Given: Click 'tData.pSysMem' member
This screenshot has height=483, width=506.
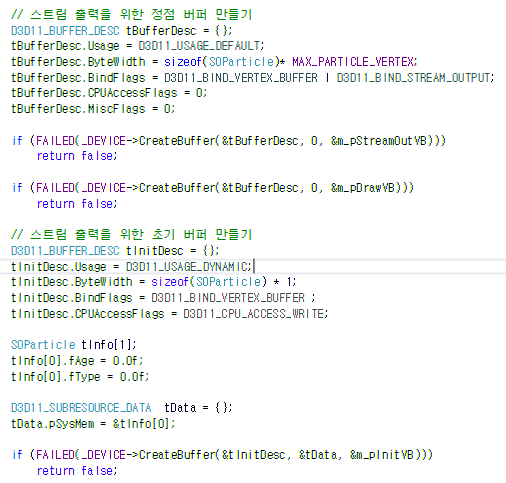Looking at the screenshot, I should point(53,424).
